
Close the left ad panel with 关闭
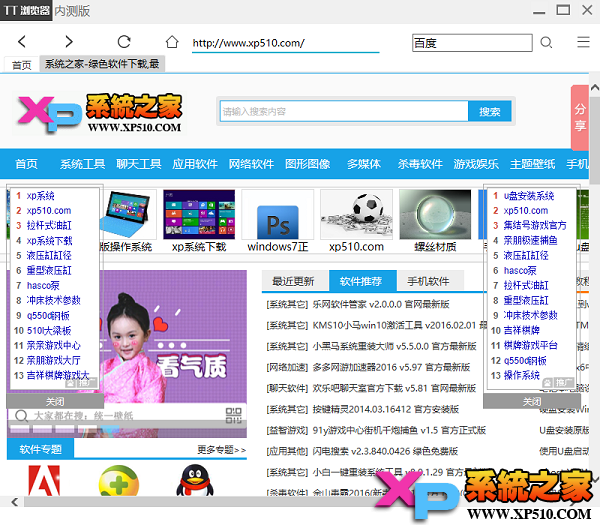(x=55, y=401)
